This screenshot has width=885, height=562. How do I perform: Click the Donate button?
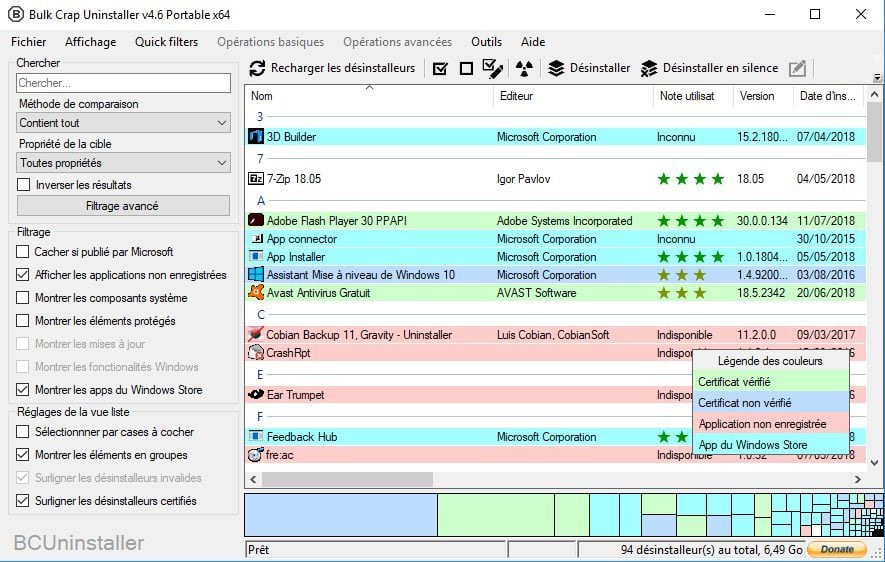(x=837, y=550)
